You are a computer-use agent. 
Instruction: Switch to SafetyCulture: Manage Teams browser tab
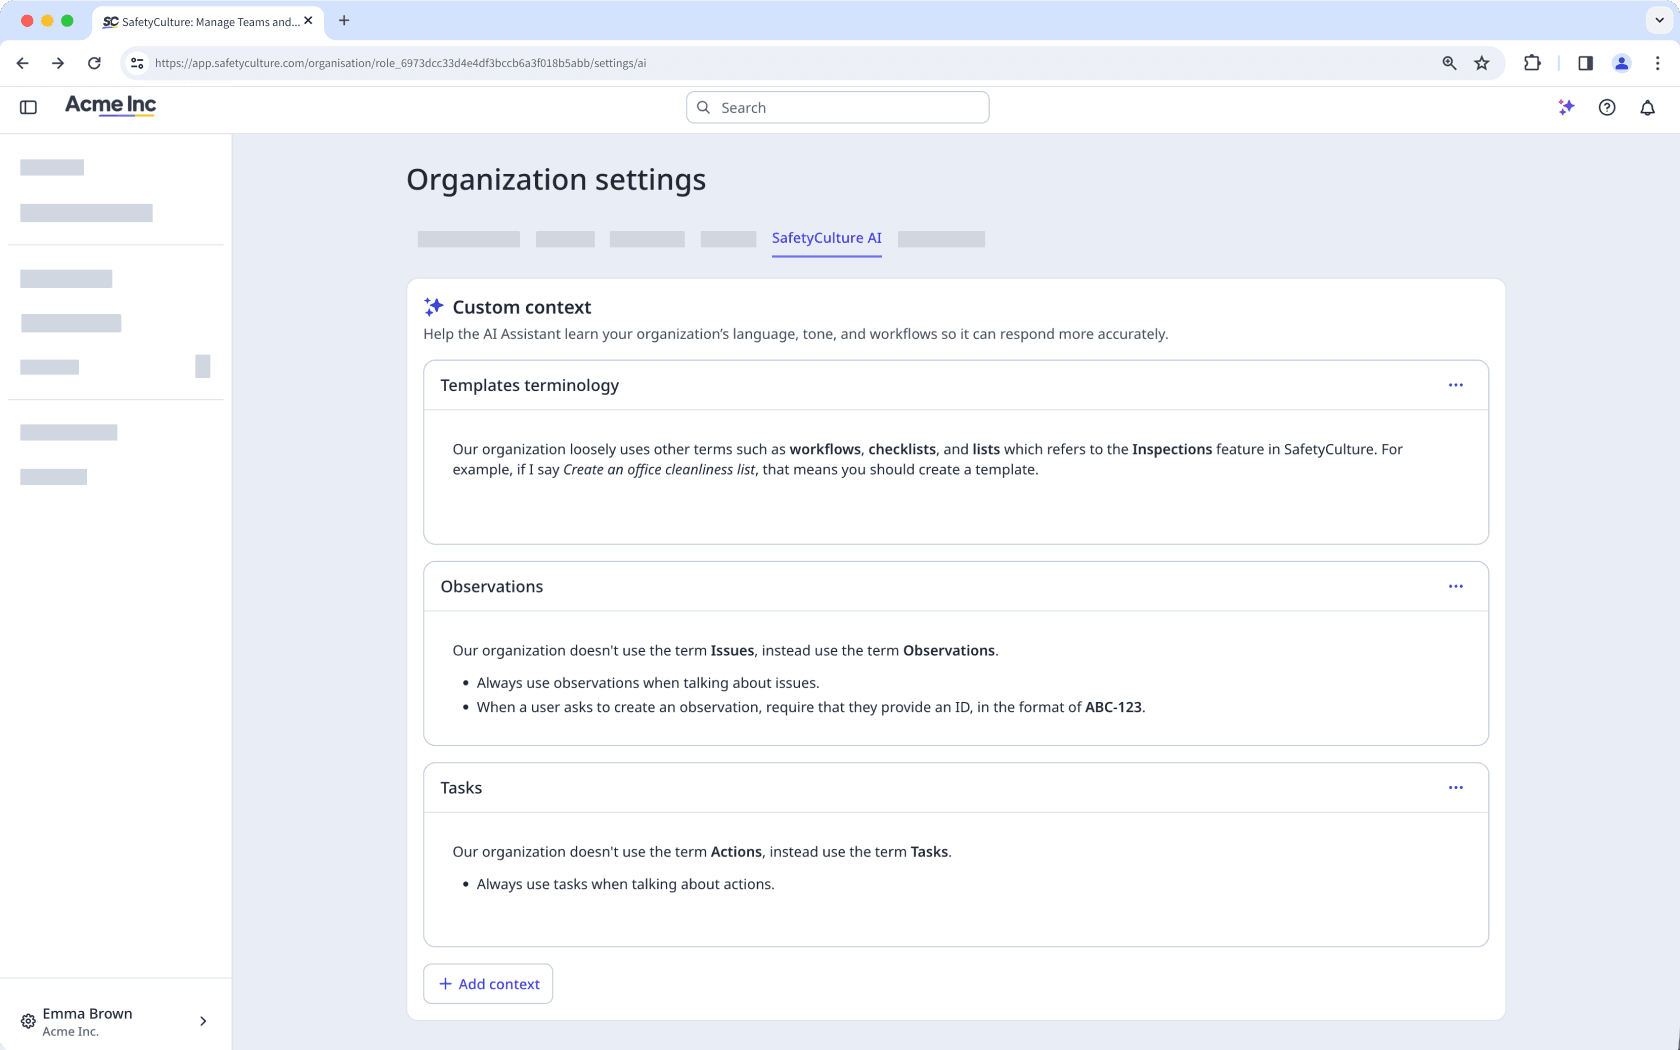point(208,21)
